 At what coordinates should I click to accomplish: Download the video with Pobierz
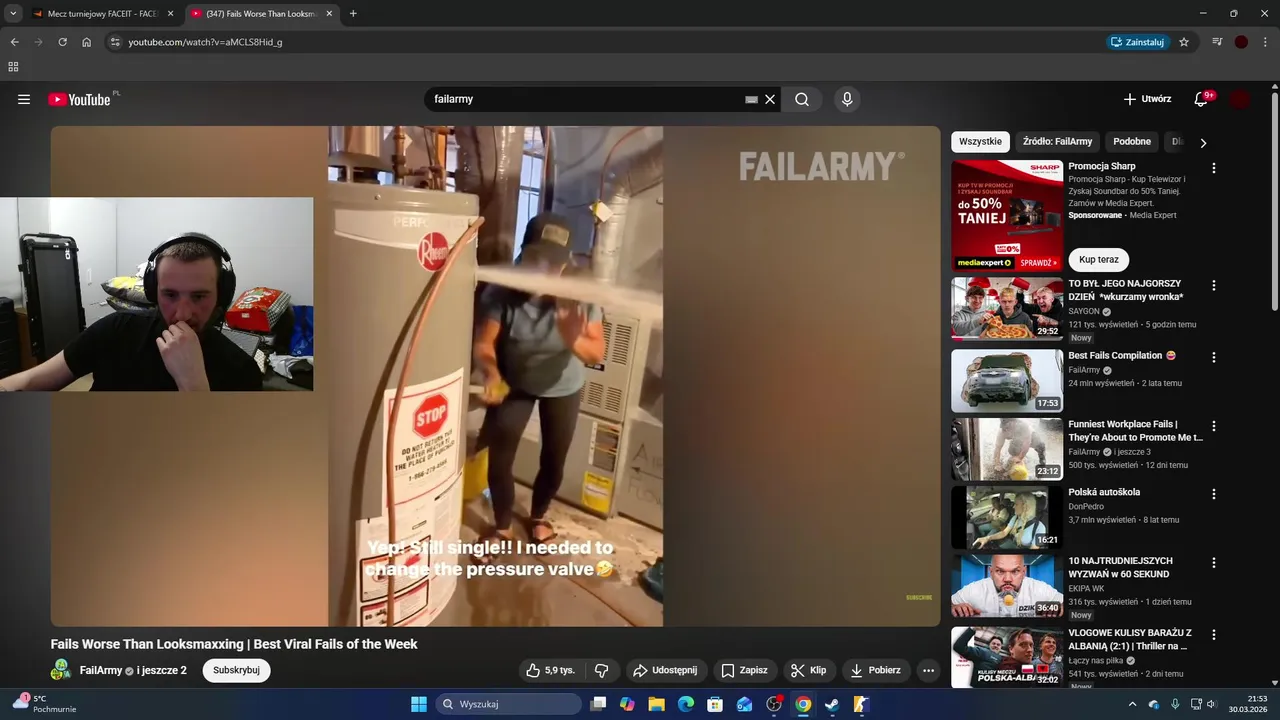click(876, 670)
